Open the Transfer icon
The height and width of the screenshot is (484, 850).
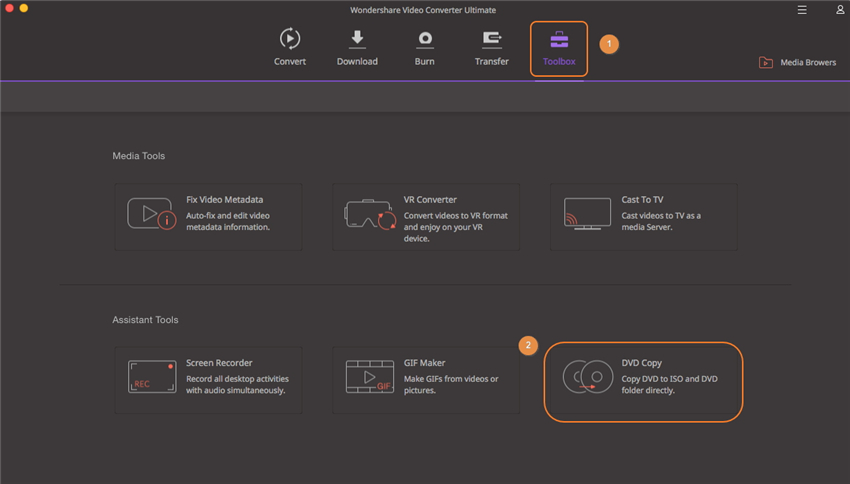point(492,39)
